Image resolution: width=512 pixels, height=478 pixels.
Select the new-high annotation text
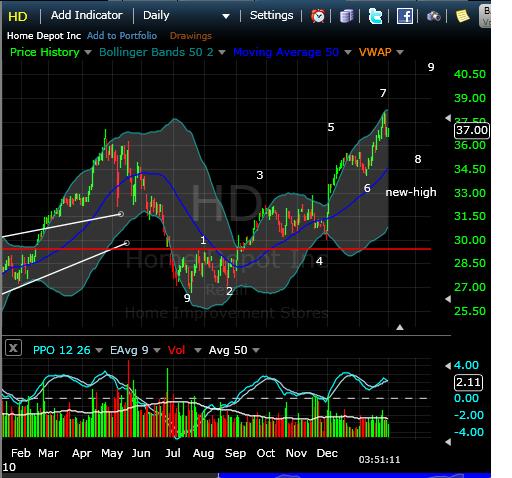click(x=411, y=192)
